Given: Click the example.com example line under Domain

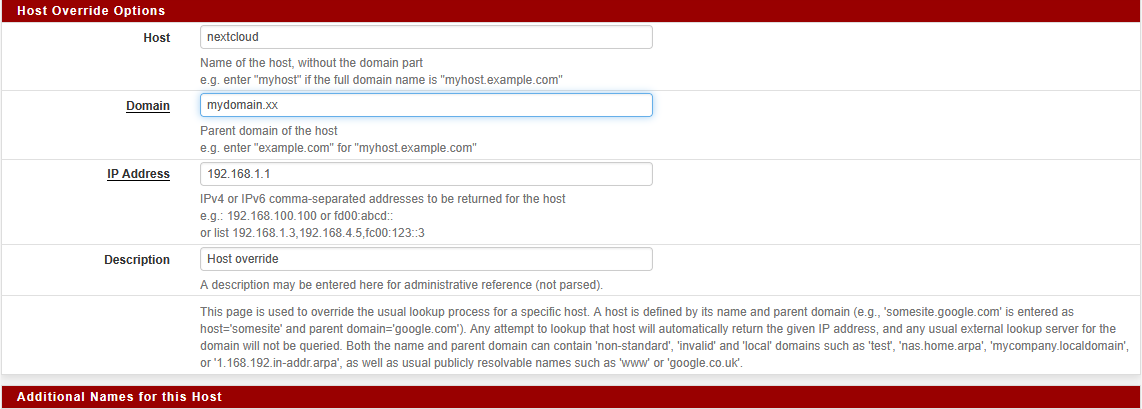Looking at the screenshot, I should point(338,147).
